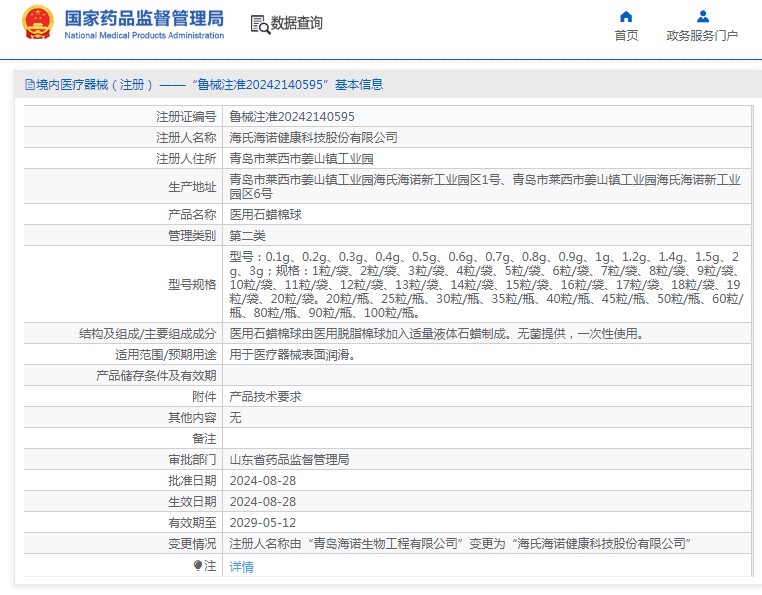Click the 管理类别 row label
The width and height of the screenshot is (762, 595).
point(192,236)
